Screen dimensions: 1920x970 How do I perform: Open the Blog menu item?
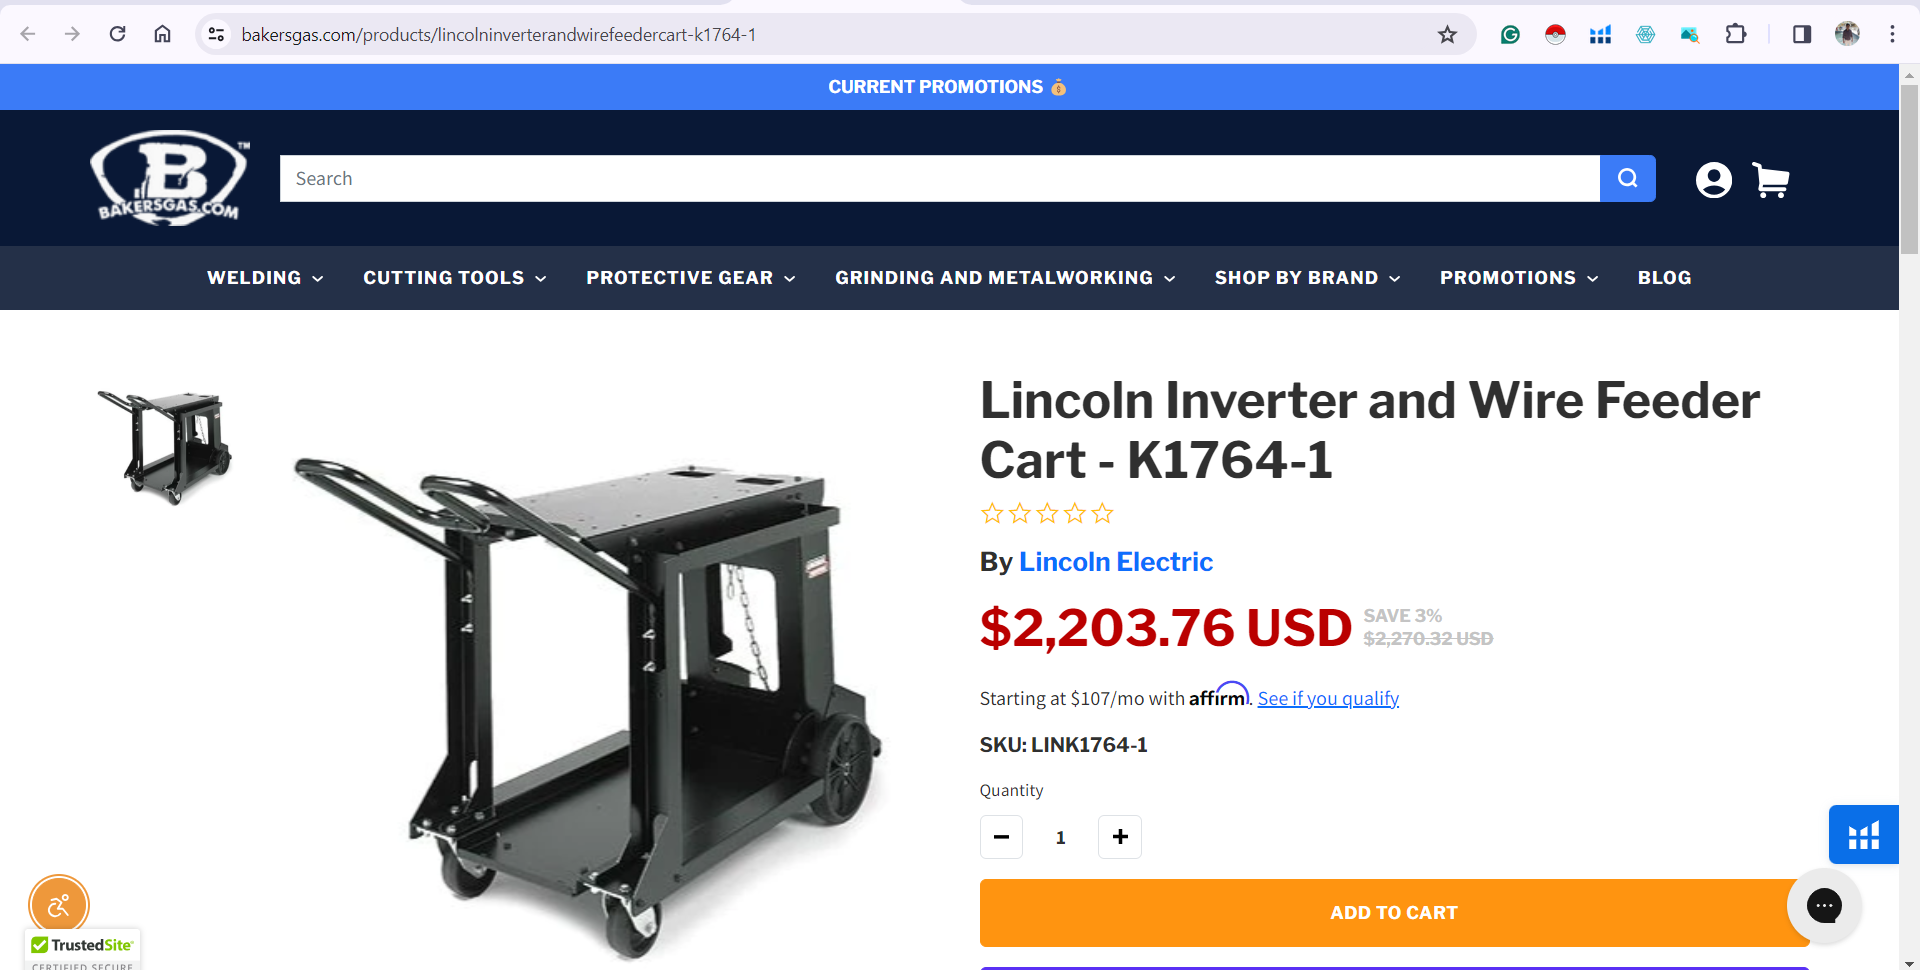[x=1664, y=278]
